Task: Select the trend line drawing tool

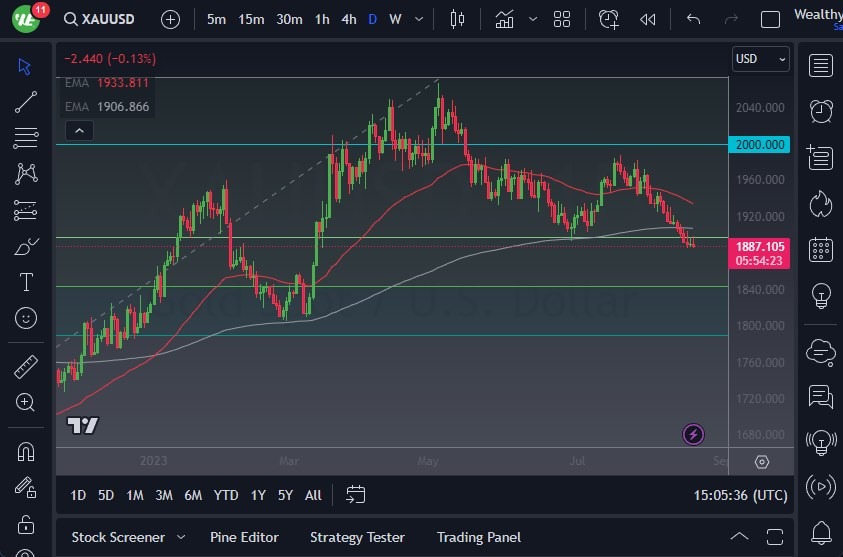Action: [26, 101]
